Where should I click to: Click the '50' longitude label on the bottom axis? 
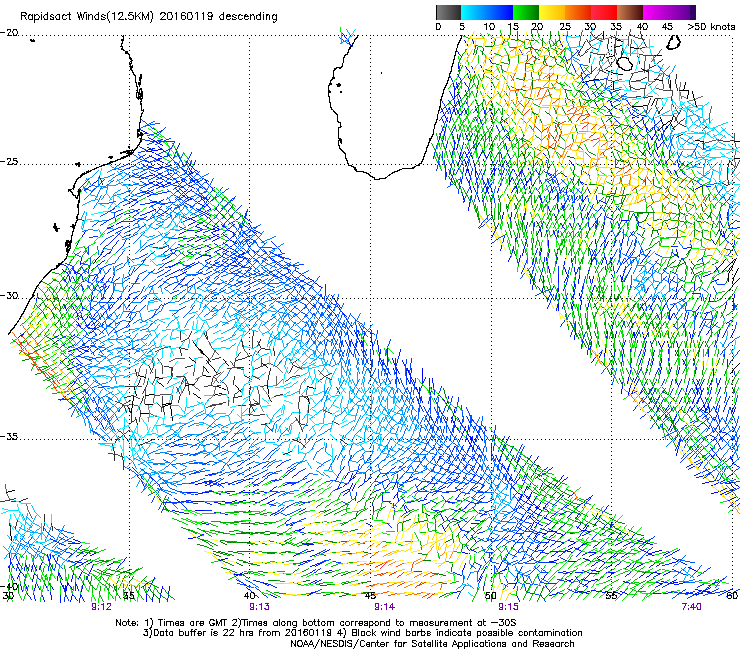(x=491, y=596)
